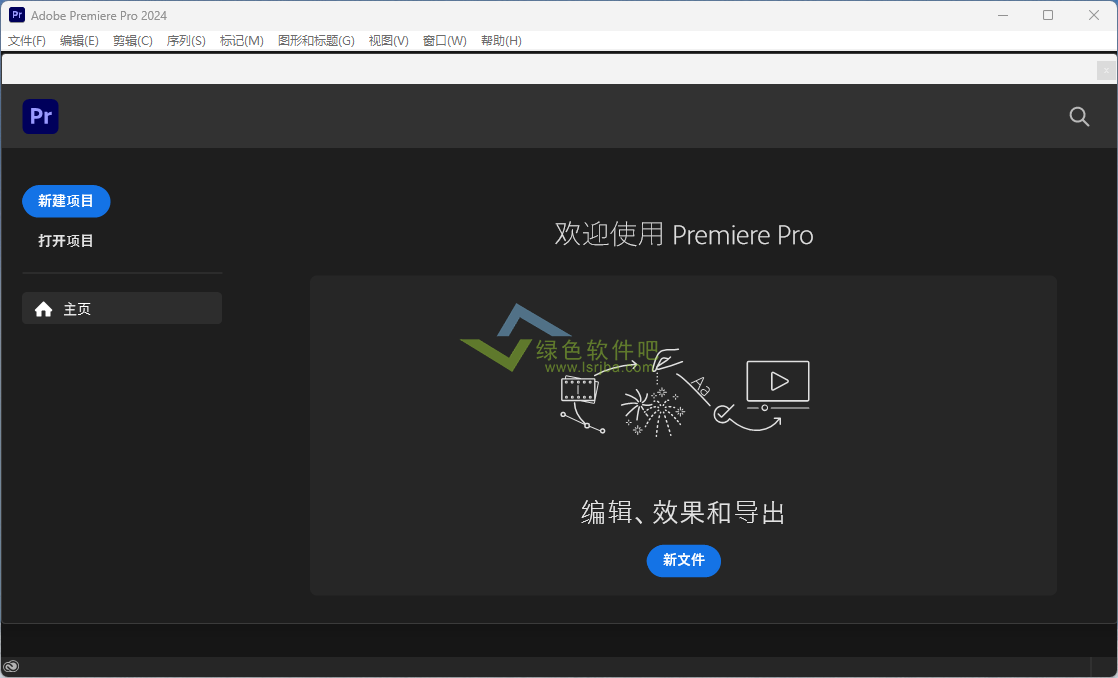Open the 窗口(W) menu
This screenshot has width=1118, height=678.
tap(444, 41)
